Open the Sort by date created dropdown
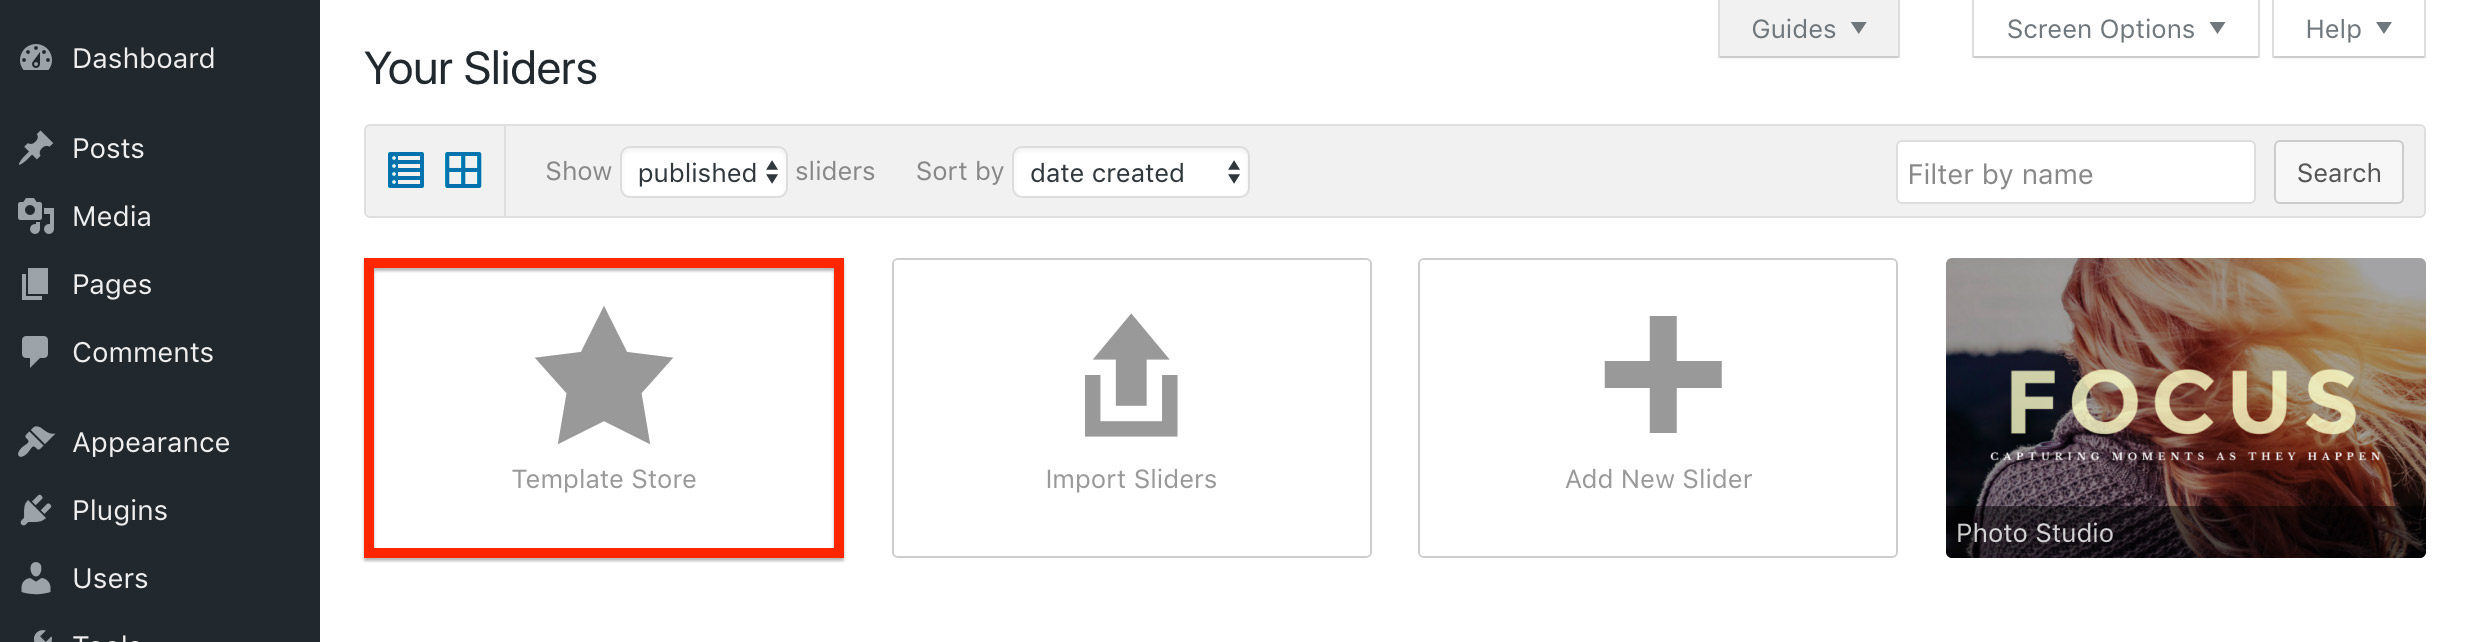2466x642 pixels. (x=1130, y=172)
